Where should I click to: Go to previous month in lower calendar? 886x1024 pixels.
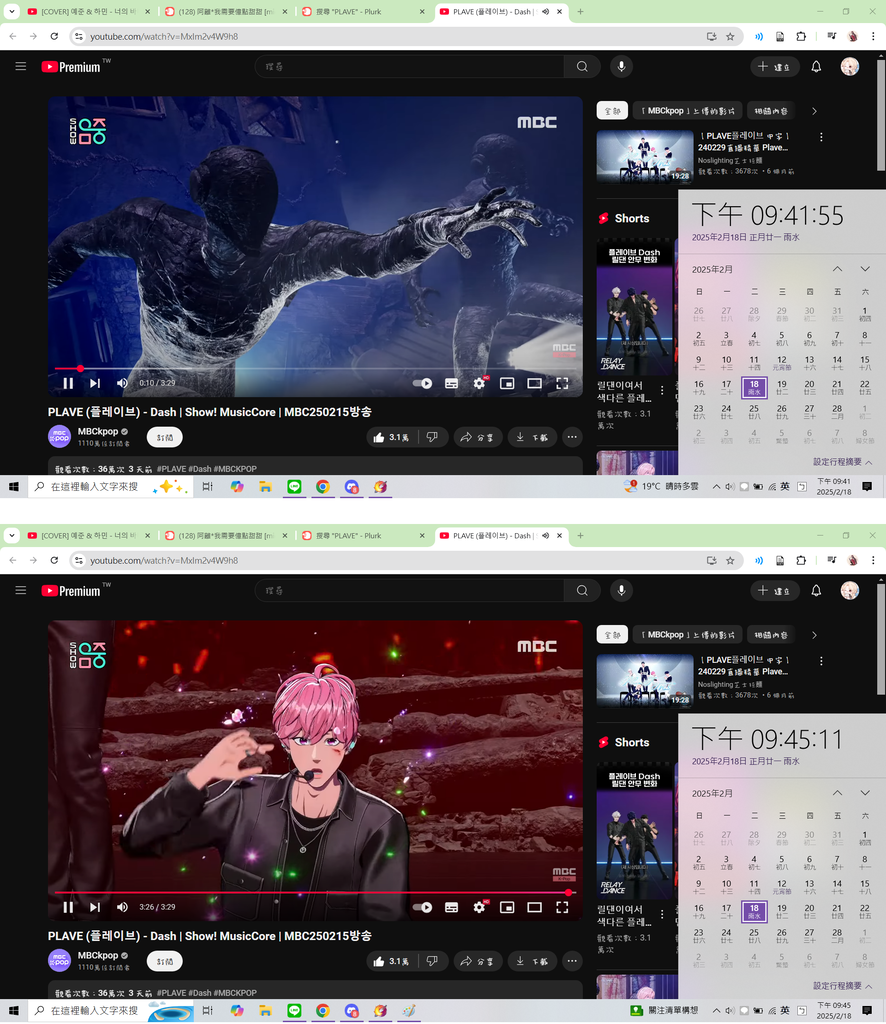pos(837,793)
